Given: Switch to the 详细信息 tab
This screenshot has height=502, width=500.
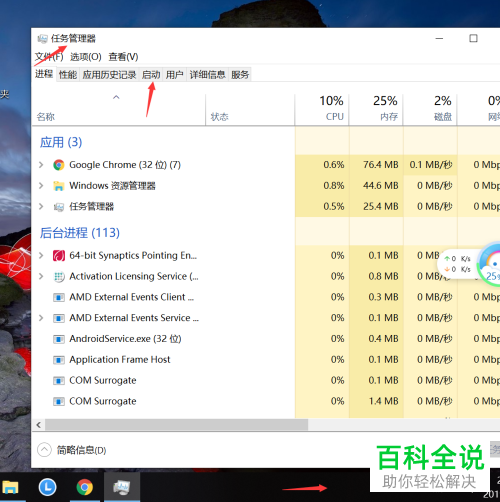Looking at the screenshot, I should click(x=207, y=75).
